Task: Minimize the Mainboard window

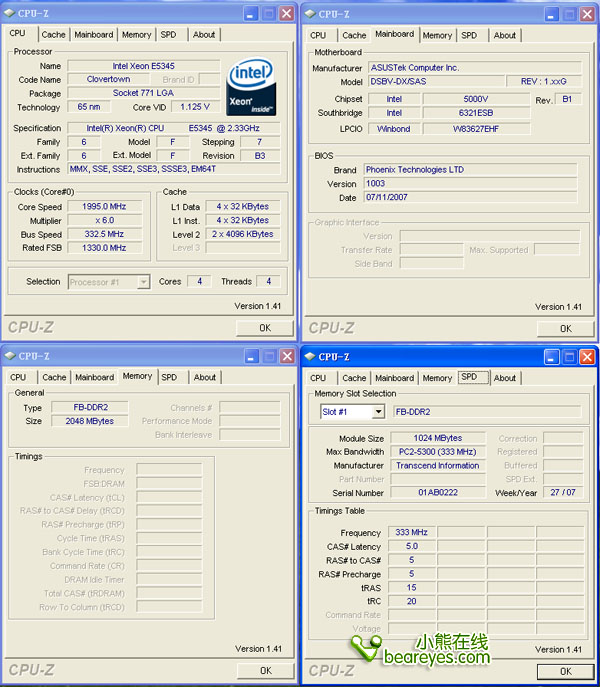Action: point(551,14)
